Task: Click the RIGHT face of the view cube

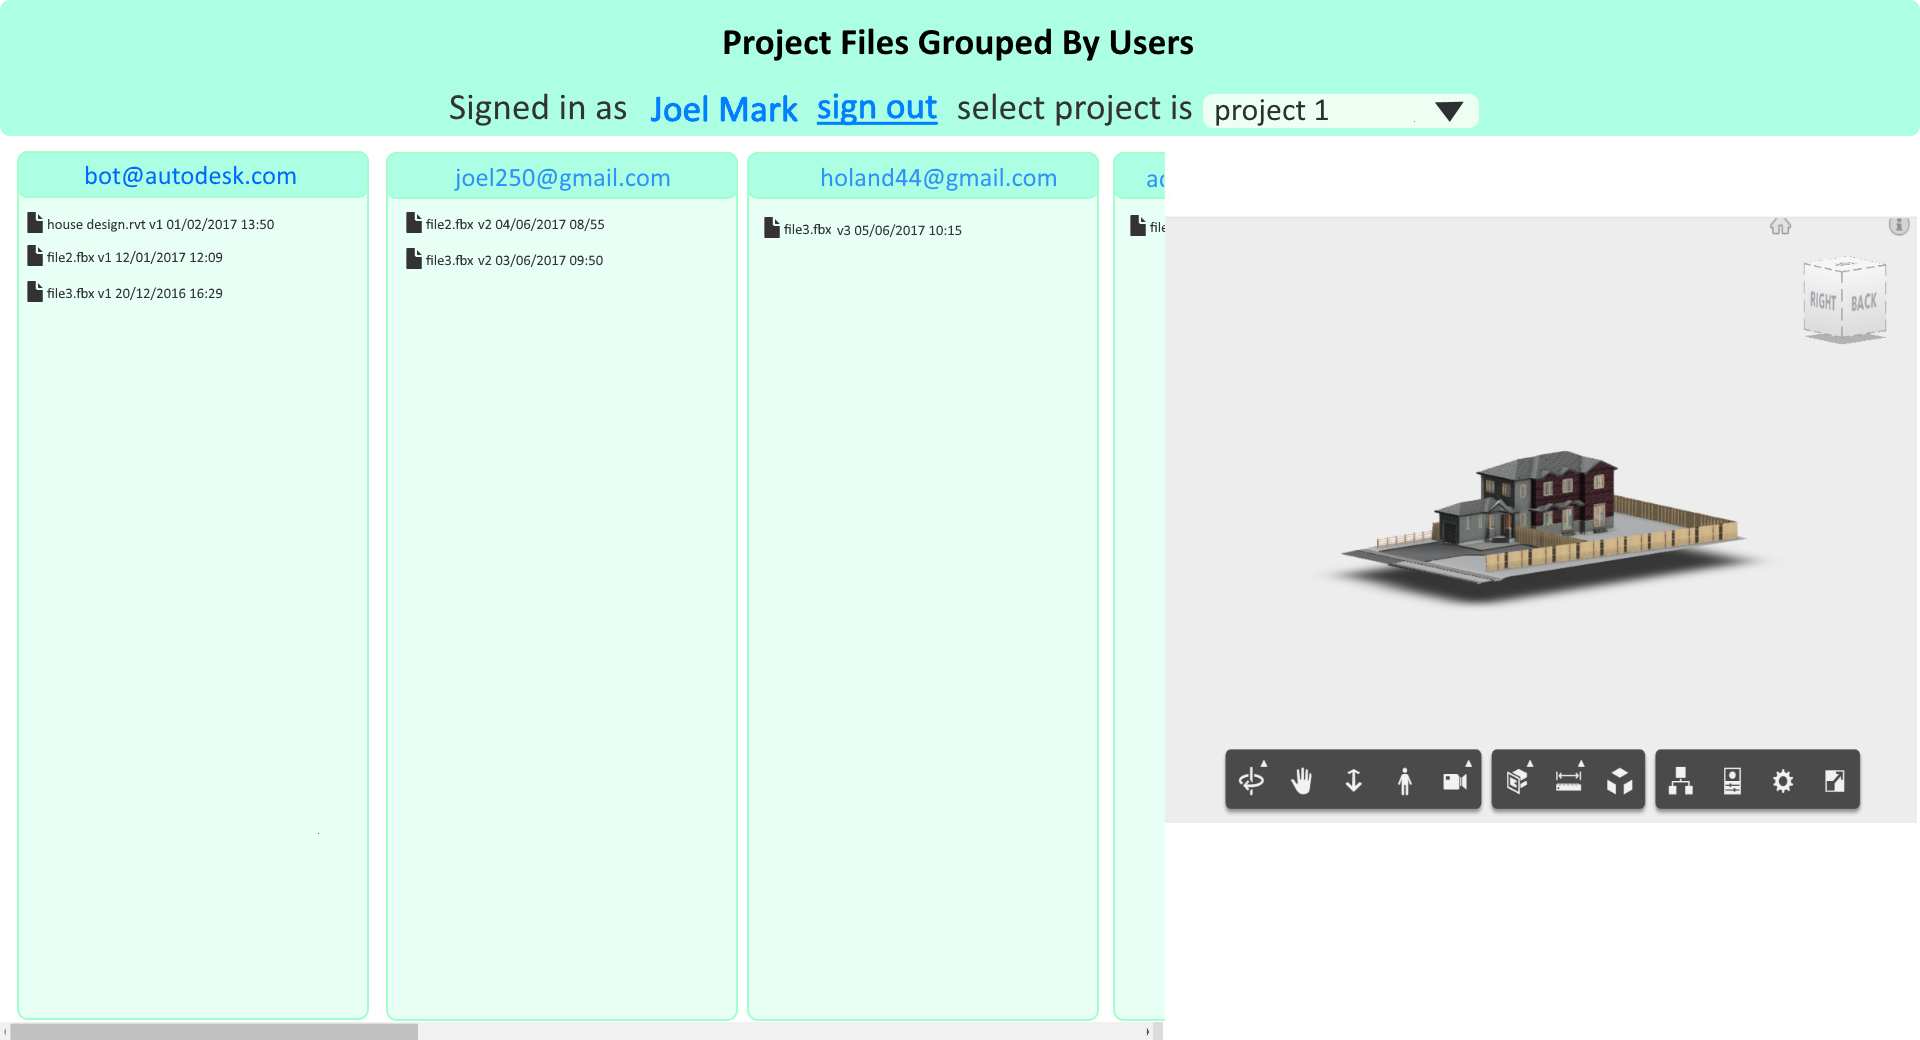Action: (x=1822, y=301)
